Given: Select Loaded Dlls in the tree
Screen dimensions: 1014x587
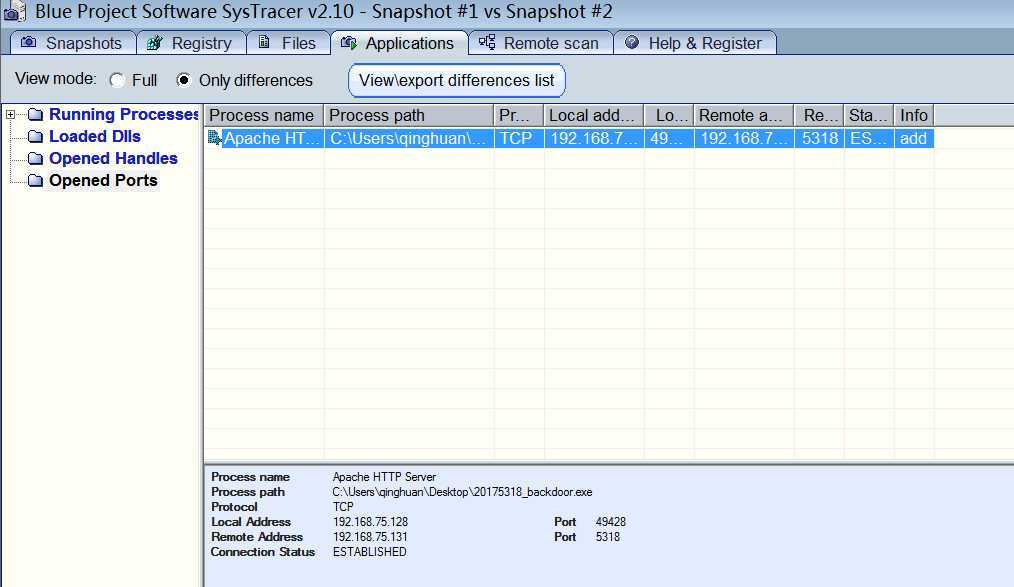Looking at the screenshot, I should click(x=95, y=136).
